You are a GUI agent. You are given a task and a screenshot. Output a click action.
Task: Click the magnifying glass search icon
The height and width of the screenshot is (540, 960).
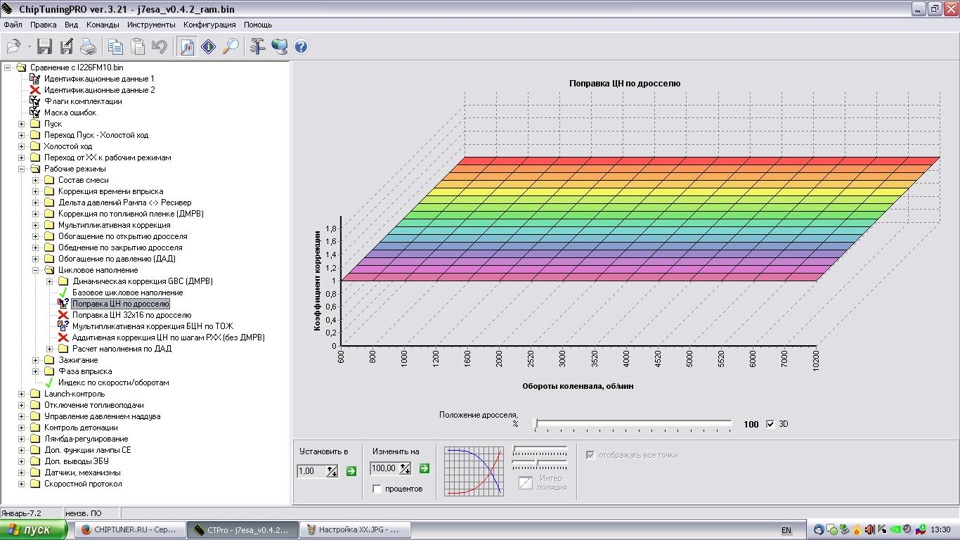(230, 46)
